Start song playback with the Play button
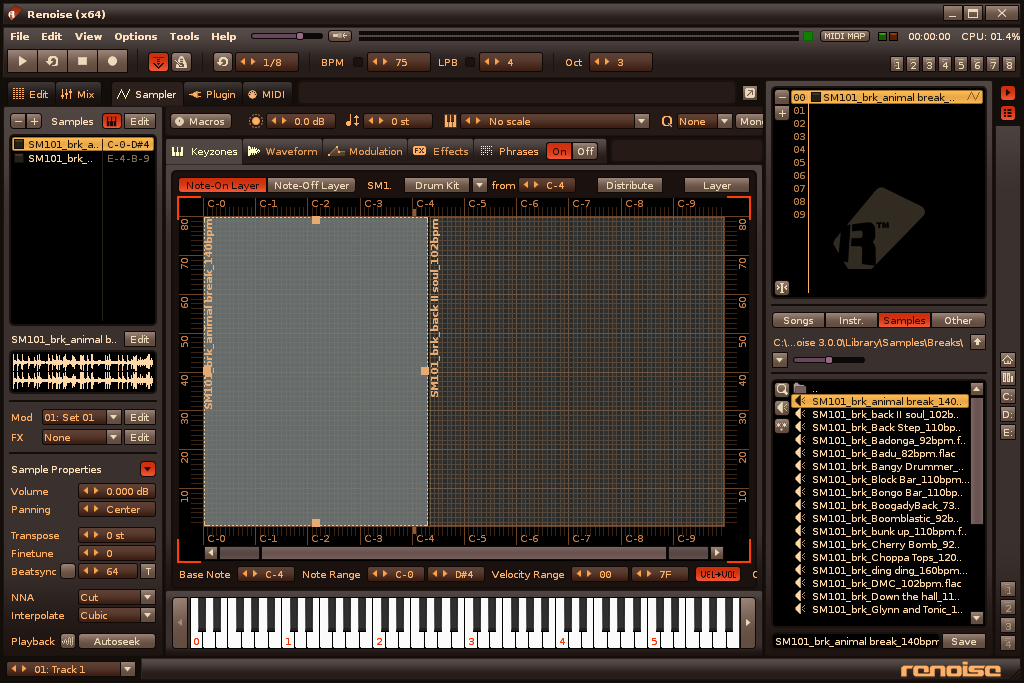 coord(22,61)
